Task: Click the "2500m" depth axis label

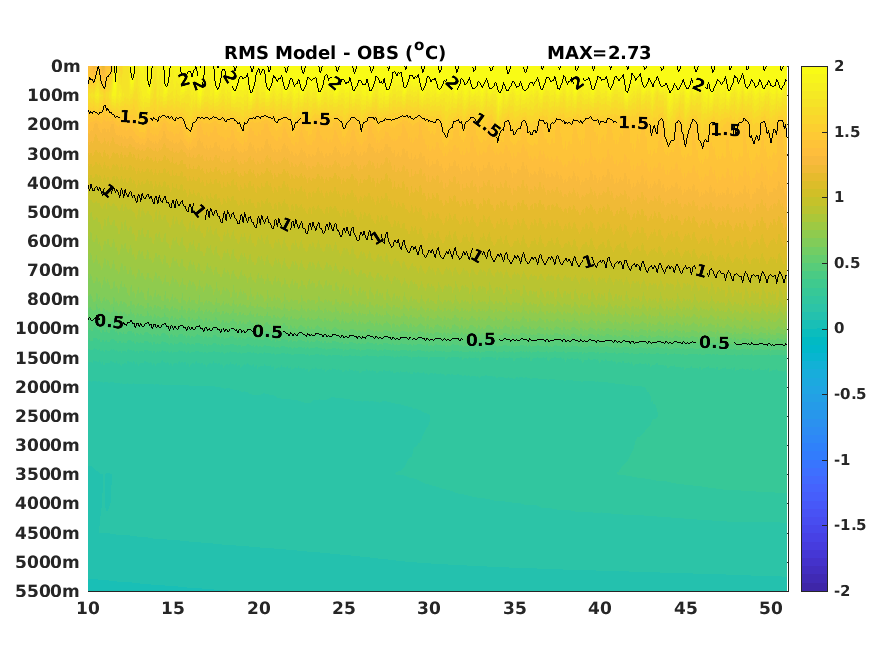Action: pos(48,416)
